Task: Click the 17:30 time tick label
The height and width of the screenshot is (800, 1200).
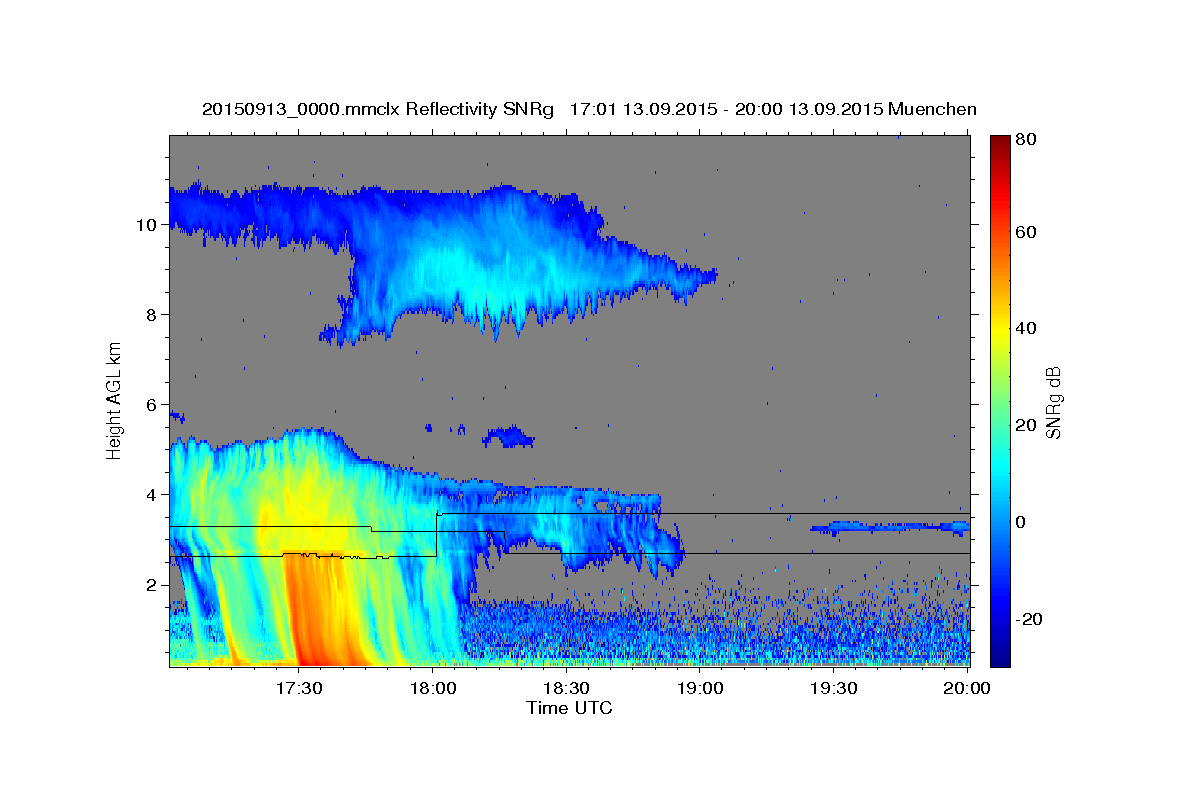Action: (299, 688)
